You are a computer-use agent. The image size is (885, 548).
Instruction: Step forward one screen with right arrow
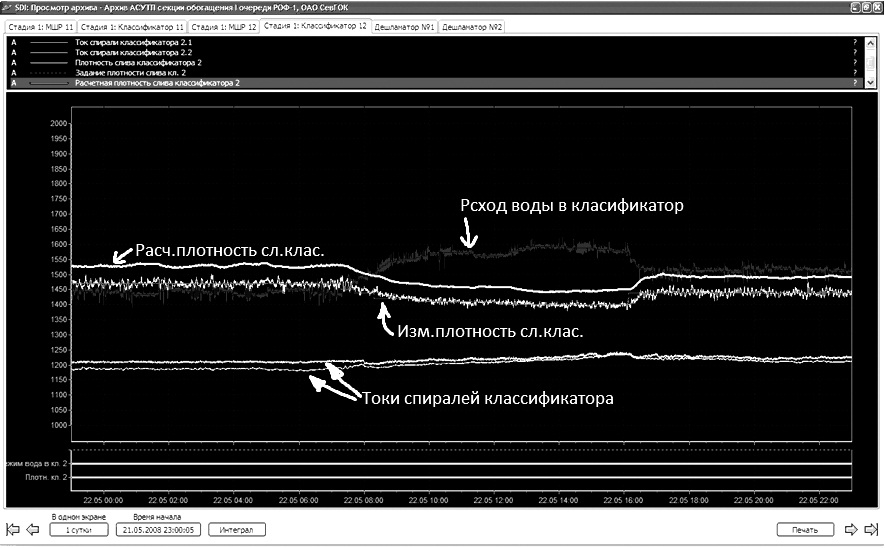(x=851, y=529)
